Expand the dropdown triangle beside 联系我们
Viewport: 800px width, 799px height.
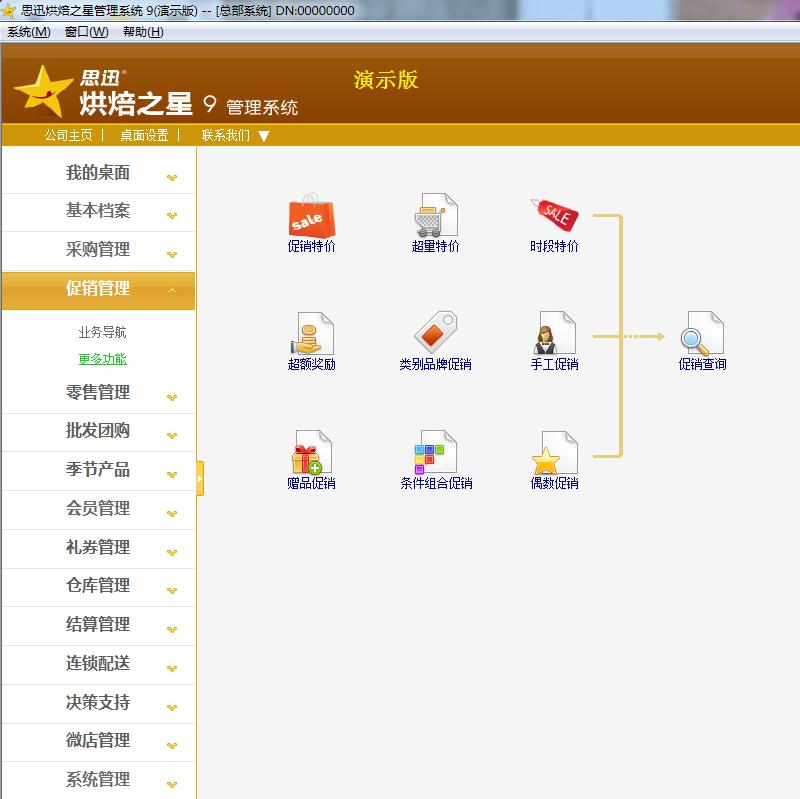pyautogui.click(x=264, y=136)
